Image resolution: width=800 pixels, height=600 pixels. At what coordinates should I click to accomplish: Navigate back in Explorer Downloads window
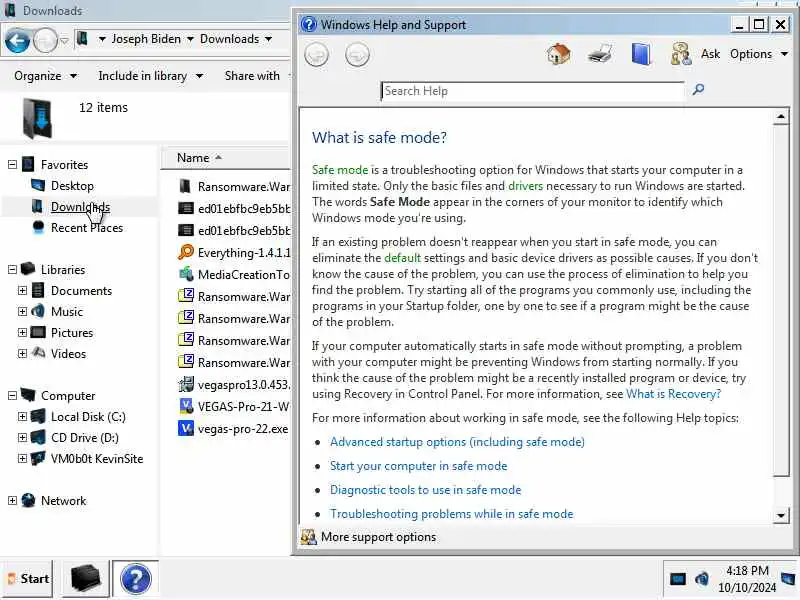(x=17, y=40)
